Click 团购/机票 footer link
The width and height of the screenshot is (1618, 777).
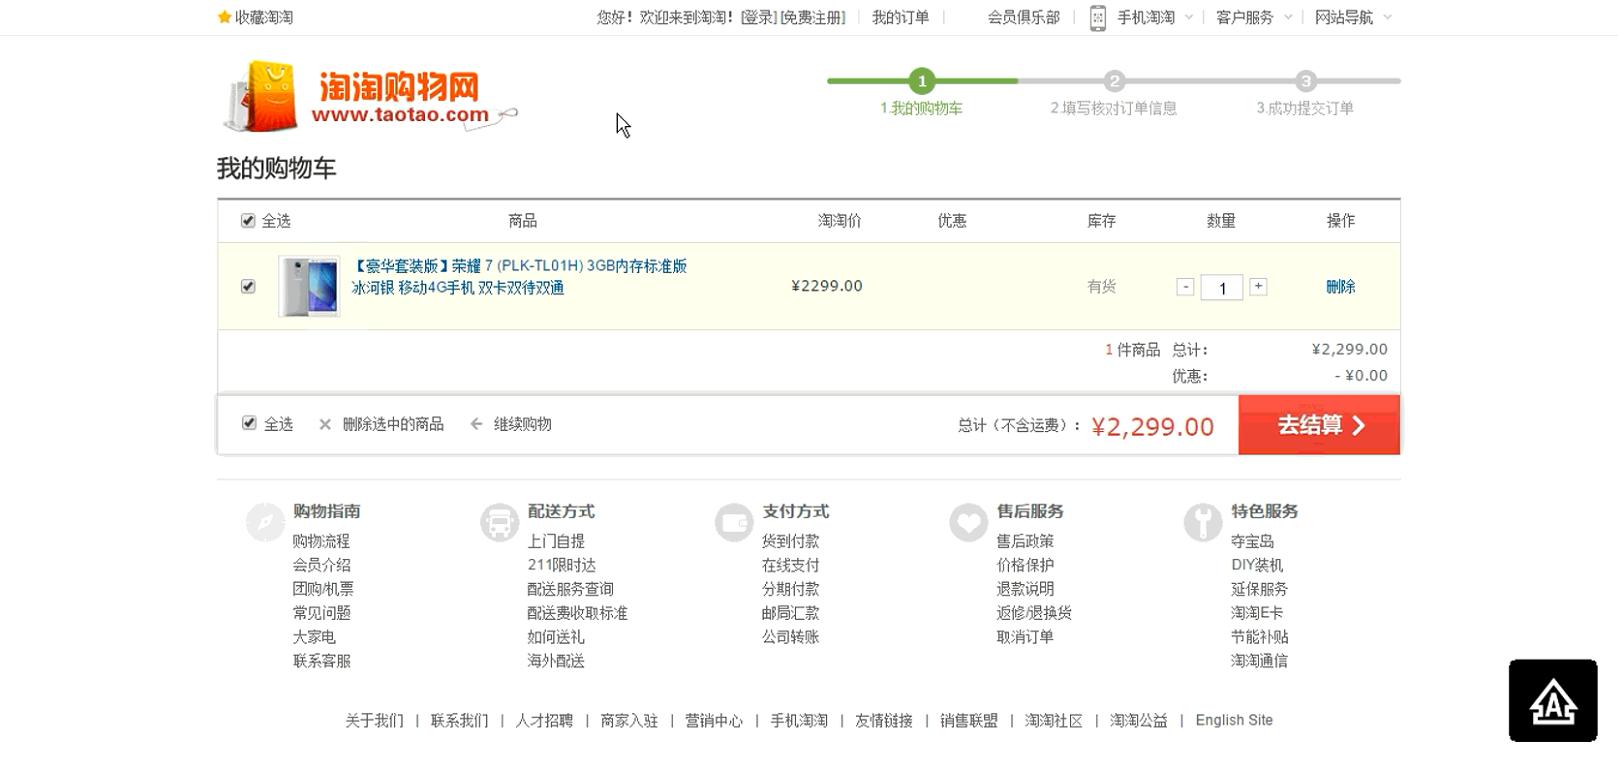tap(323, 589)
